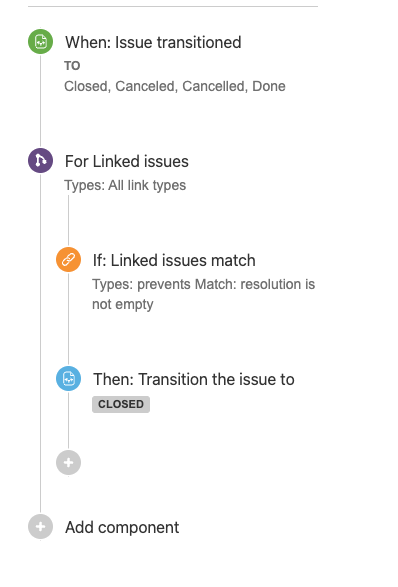Select the purple branch rule icon
This screenshot has width=398, height=587.
pos(40,161)
